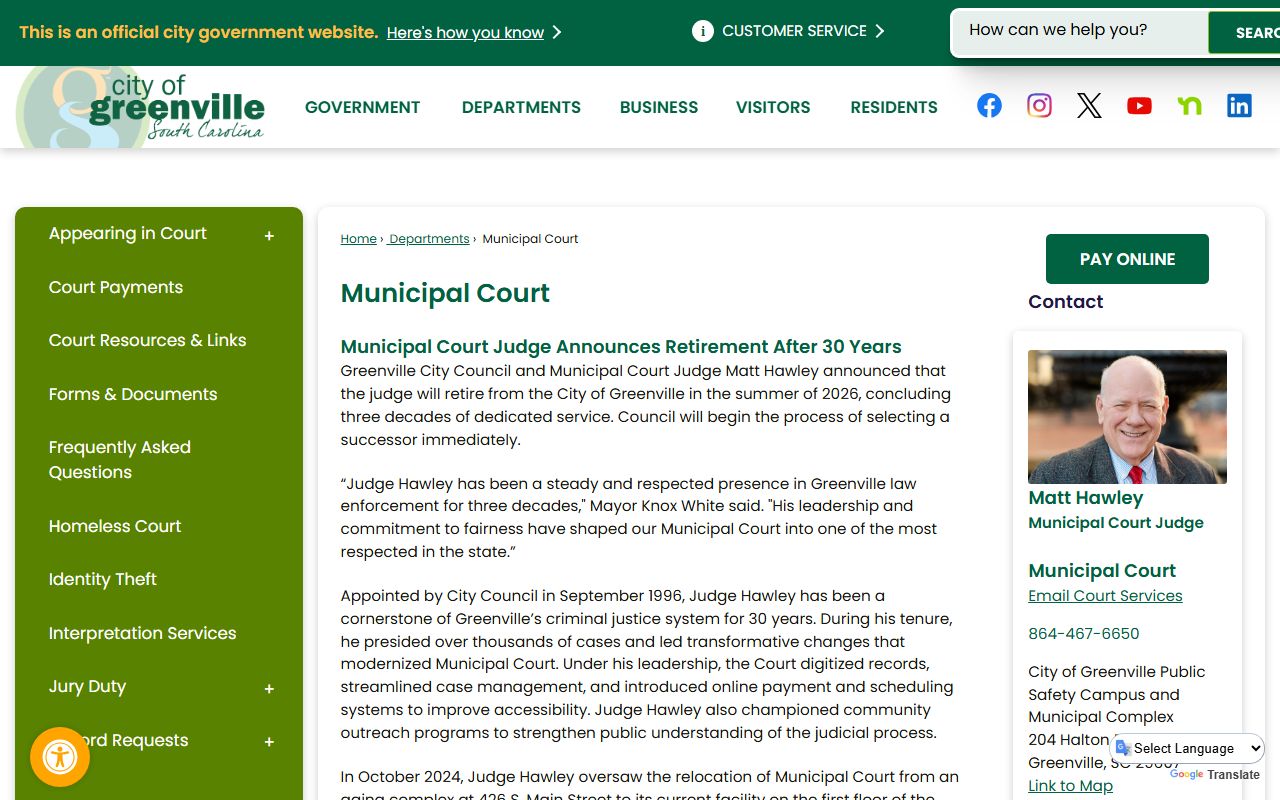Expand the Record Requests submenu
The width and height of the screenshot is (1280, 800).
[x=269, y=742]
